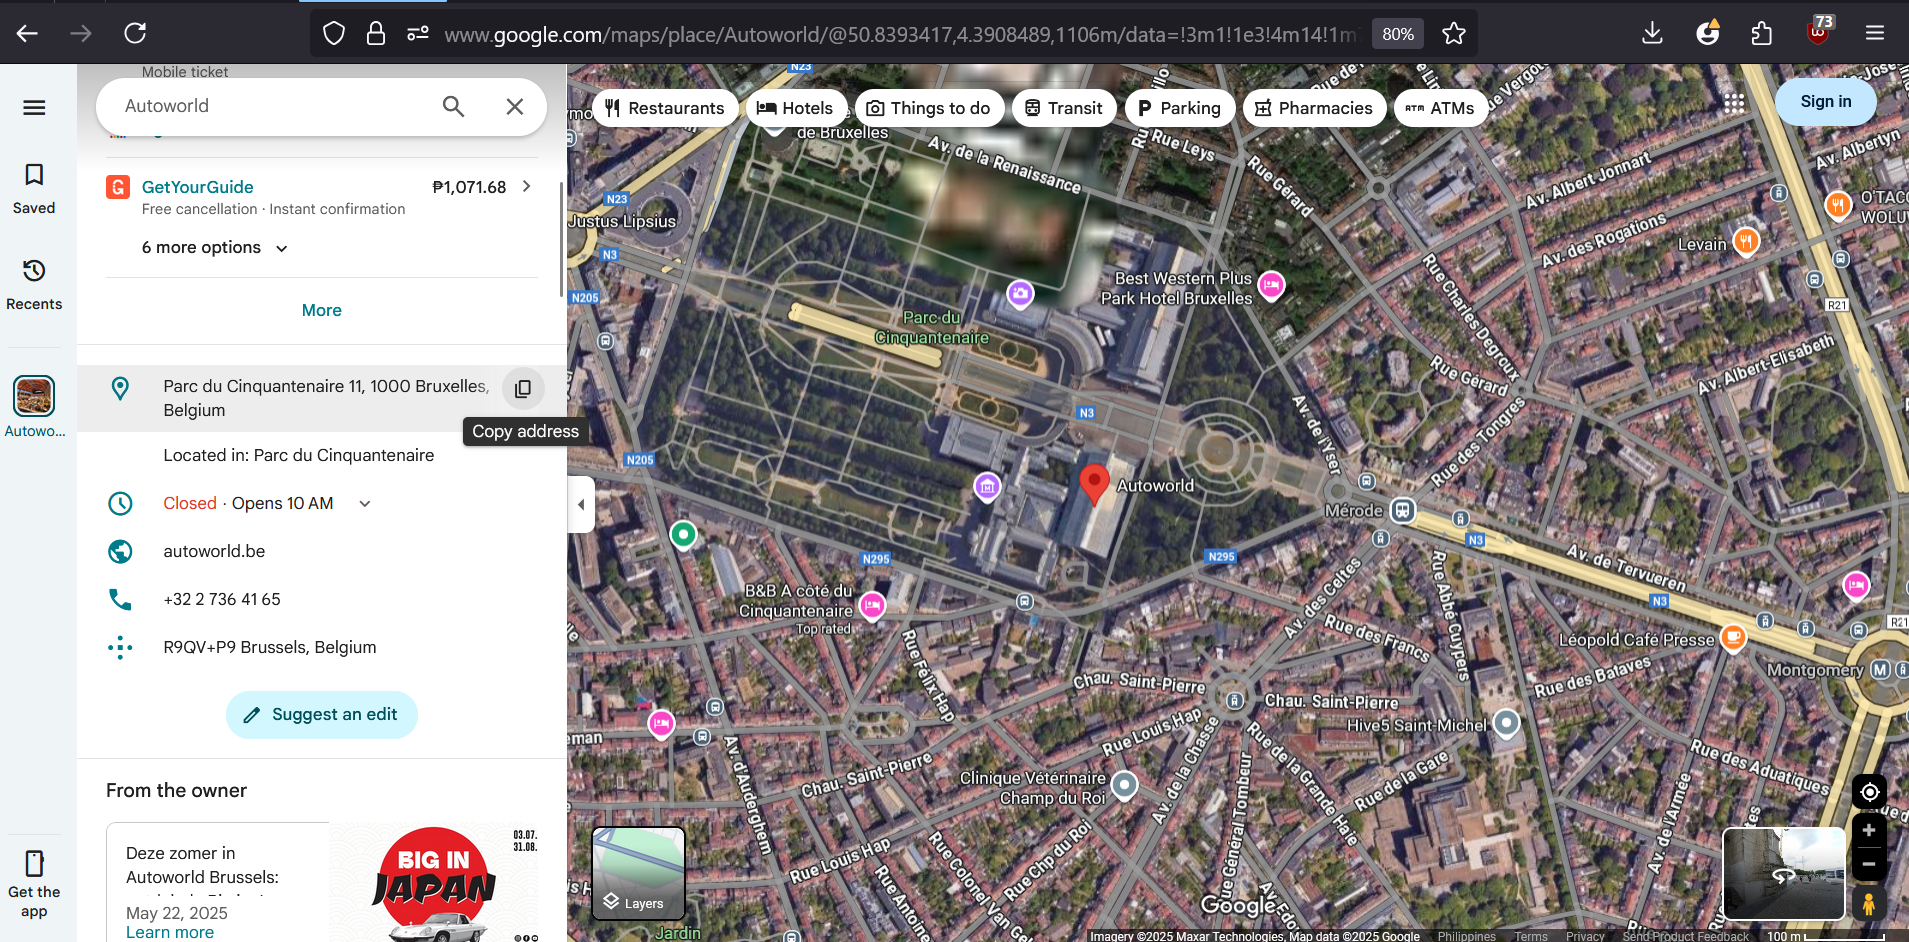Click B&B A côté du Cinquantenaire marker
The height and width of the screenshot is (942, 1909).
[872, 605]
